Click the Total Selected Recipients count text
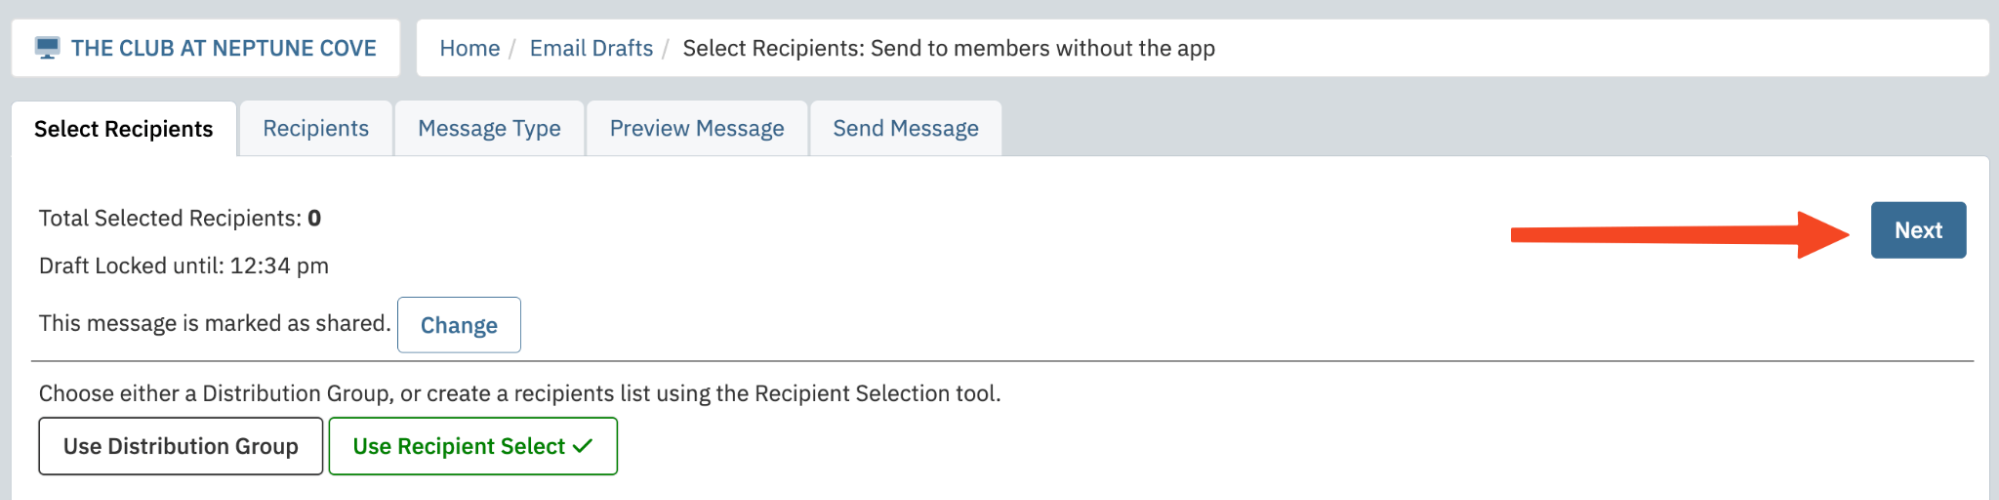The width and height of the screenshot is (1999, 500). click(180, 218)
